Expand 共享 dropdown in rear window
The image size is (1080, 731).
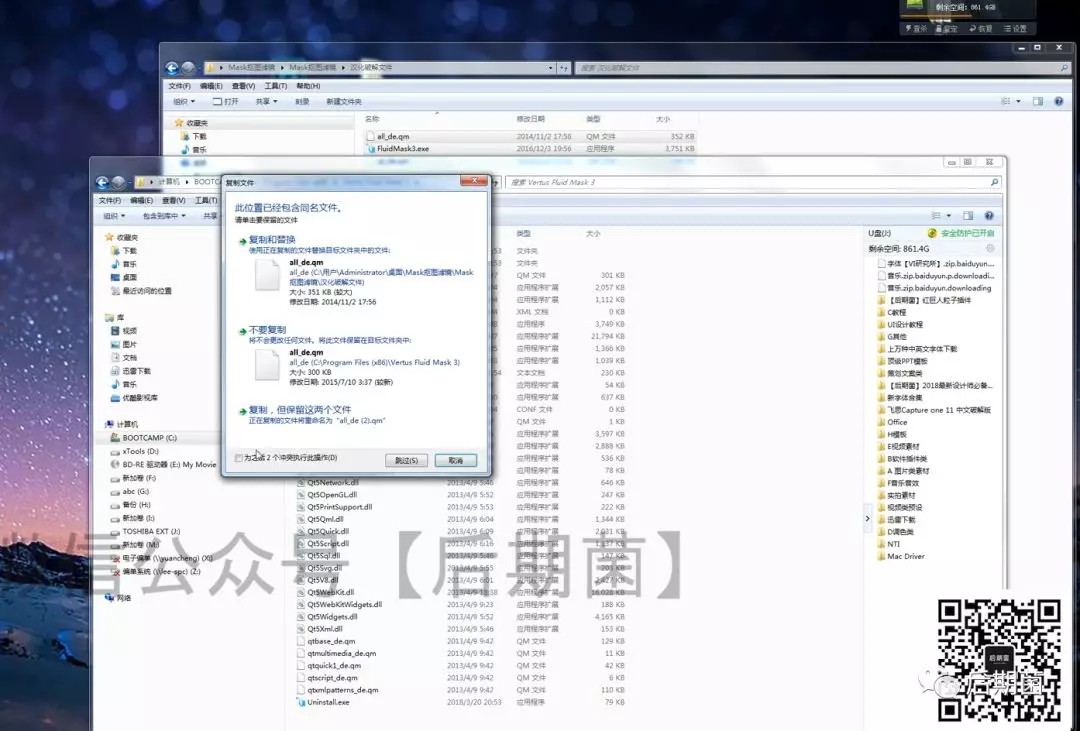pos(267,101)
